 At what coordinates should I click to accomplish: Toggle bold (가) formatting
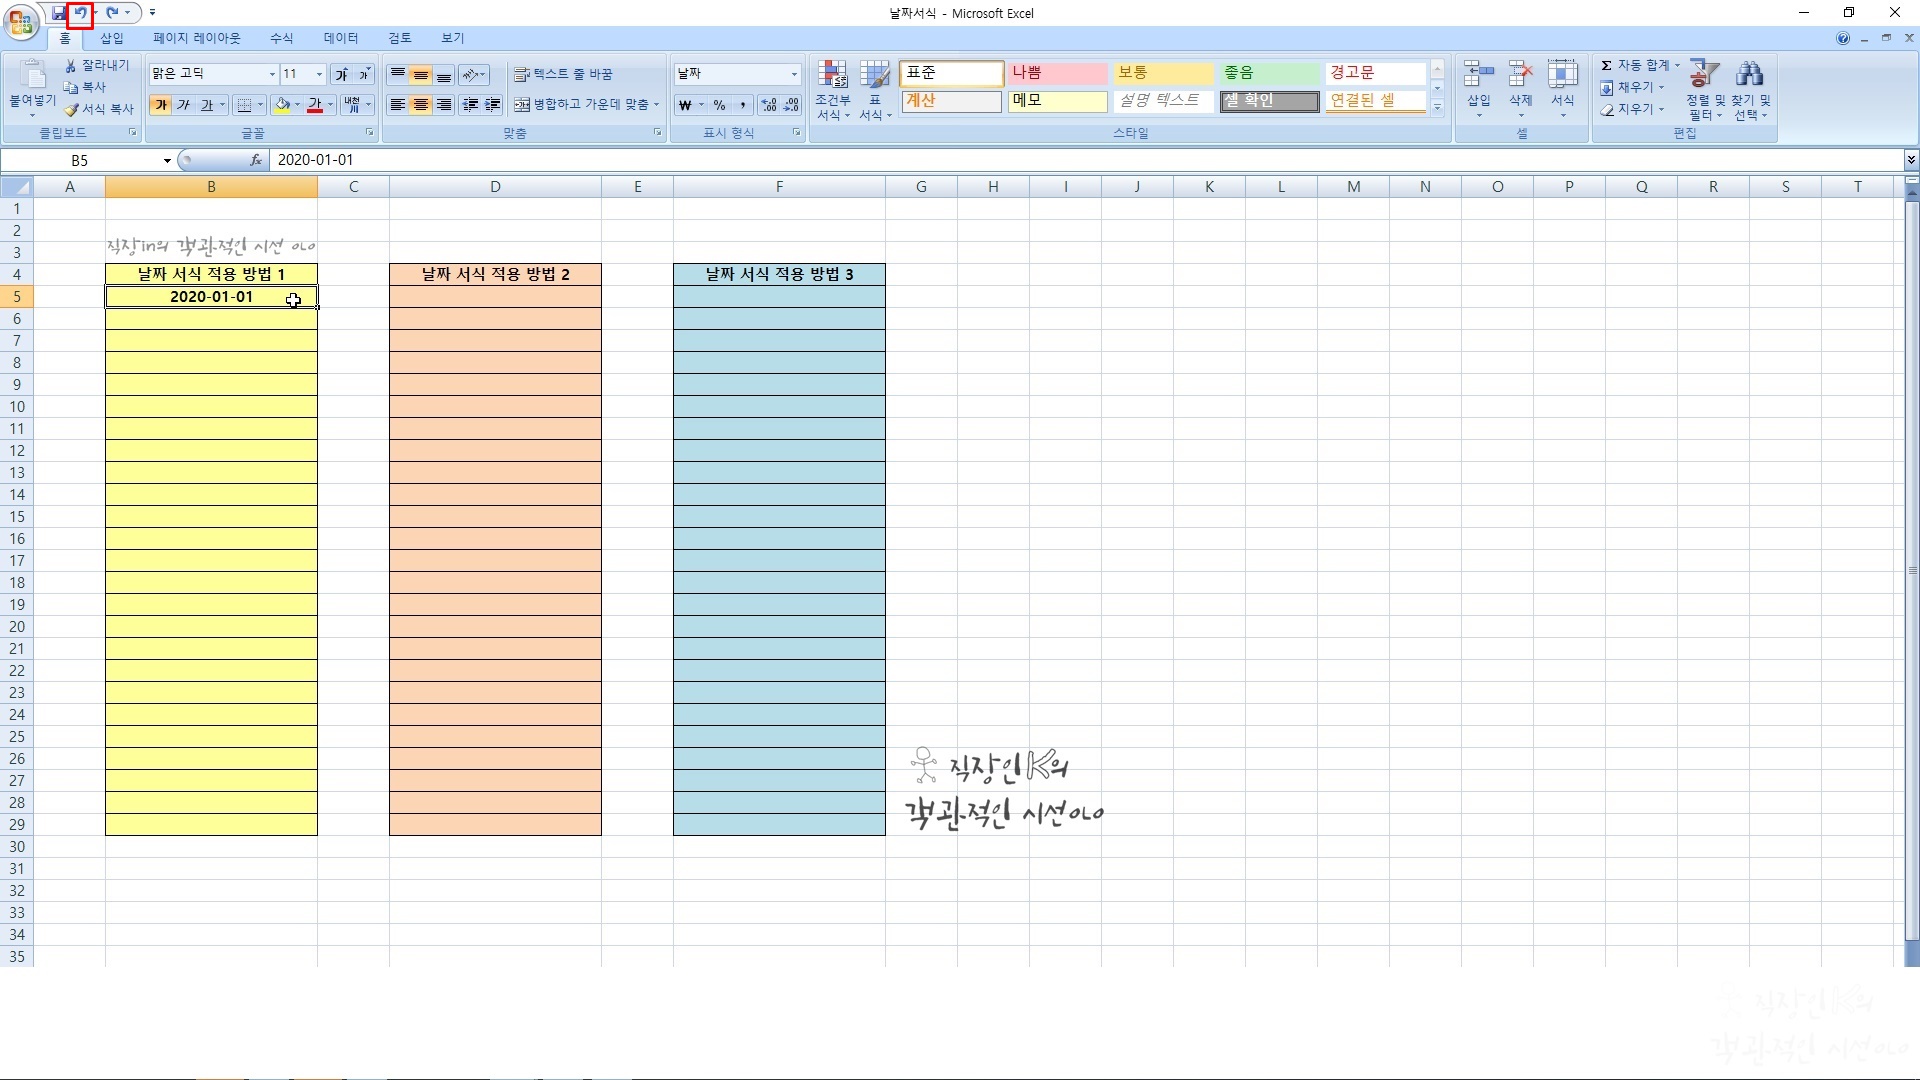(160, 105)
